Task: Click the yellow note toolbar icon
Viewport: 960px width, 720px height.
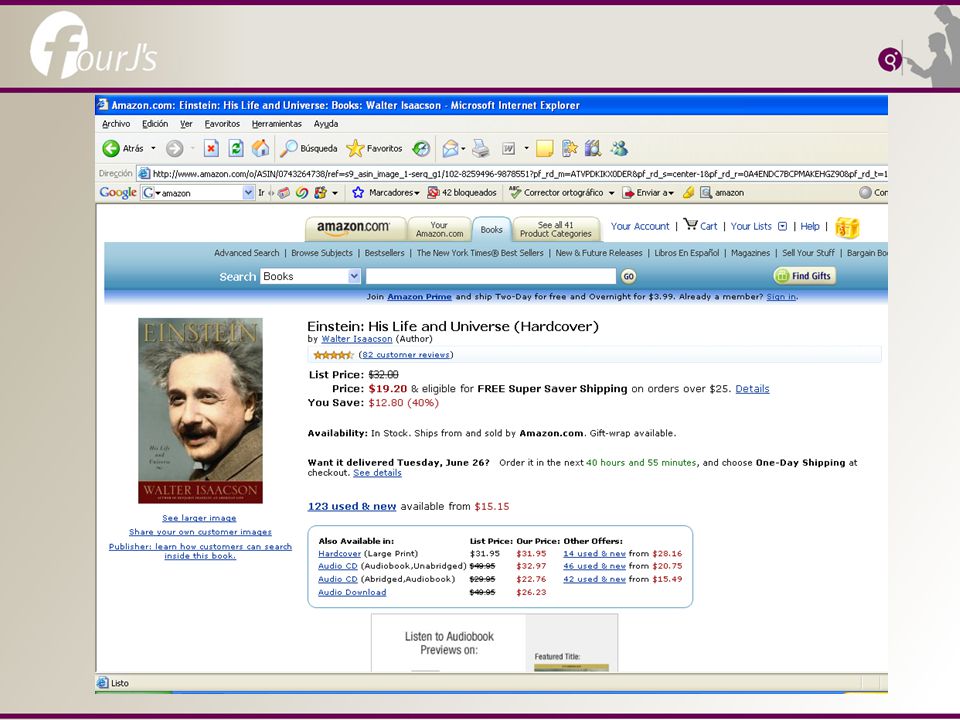Action: coord(544,148)
